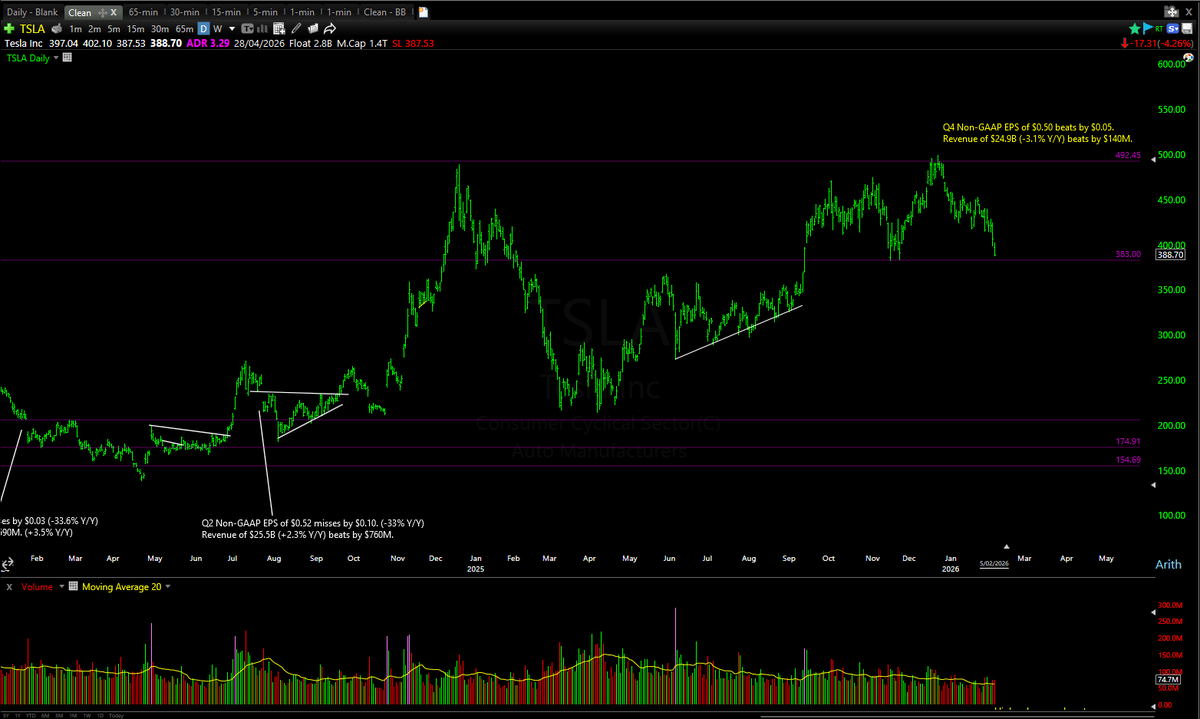Click the window move arrows icon top right
The width and height of the screenshot is (1200, 719).
pos(1171,11)
